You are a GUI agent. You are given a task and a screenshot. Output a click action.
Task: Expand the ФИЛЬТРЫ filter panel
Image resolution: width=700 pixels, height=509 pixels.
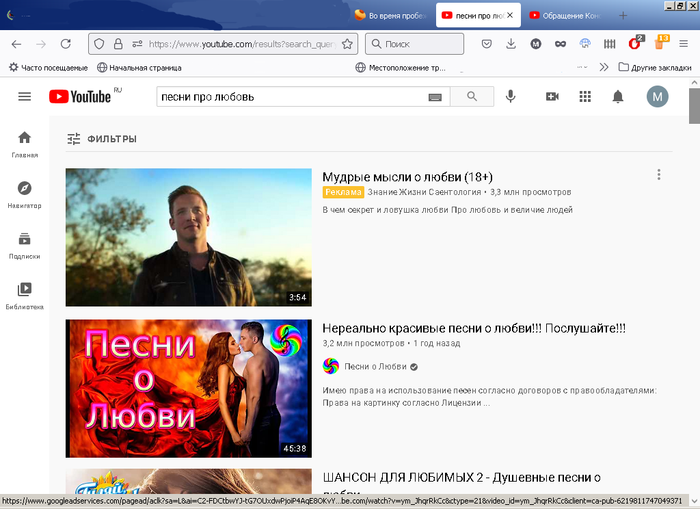coord(102,139)
